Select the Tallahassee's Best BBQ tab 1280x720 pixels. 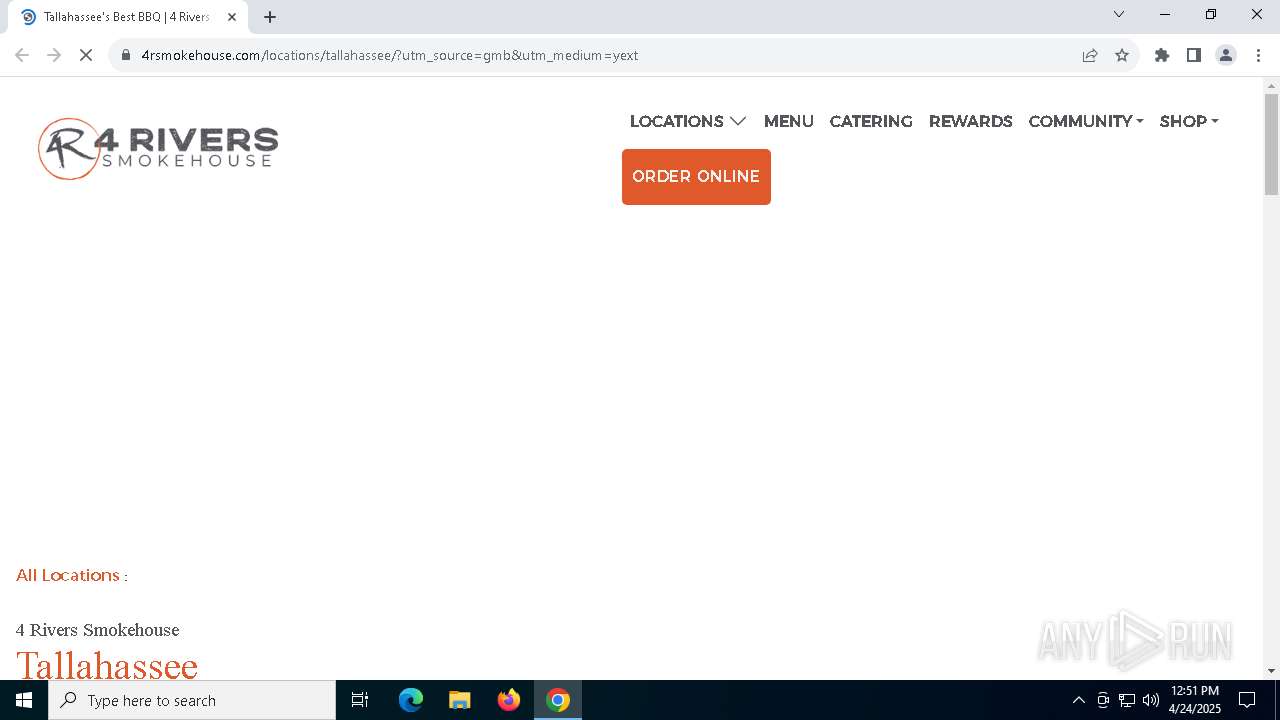coord(128,17)
